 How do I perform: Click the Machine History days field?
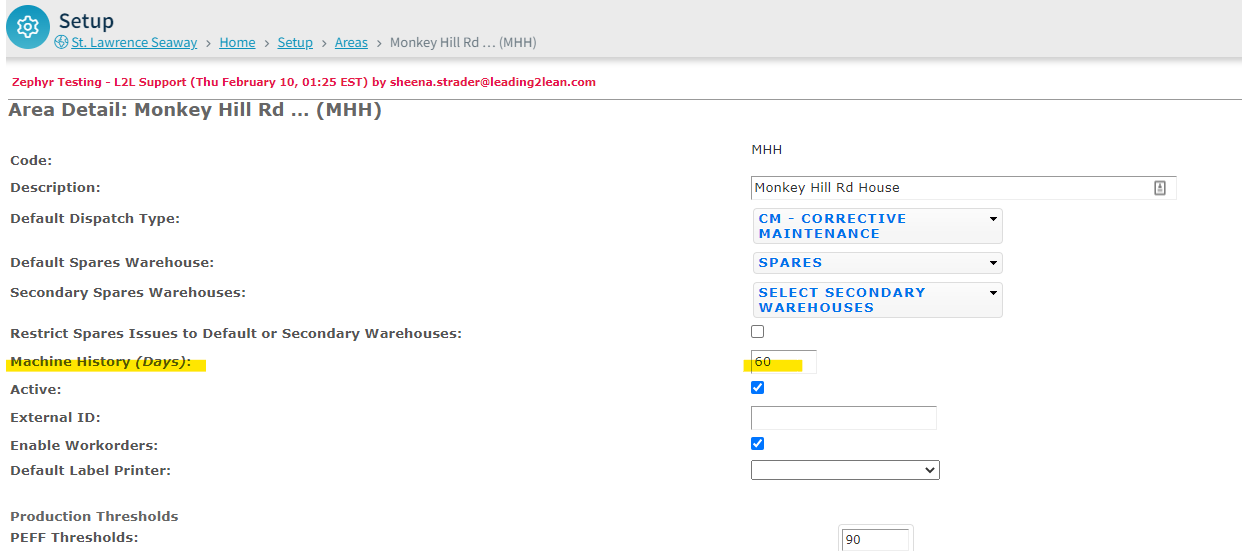(783, 361)
